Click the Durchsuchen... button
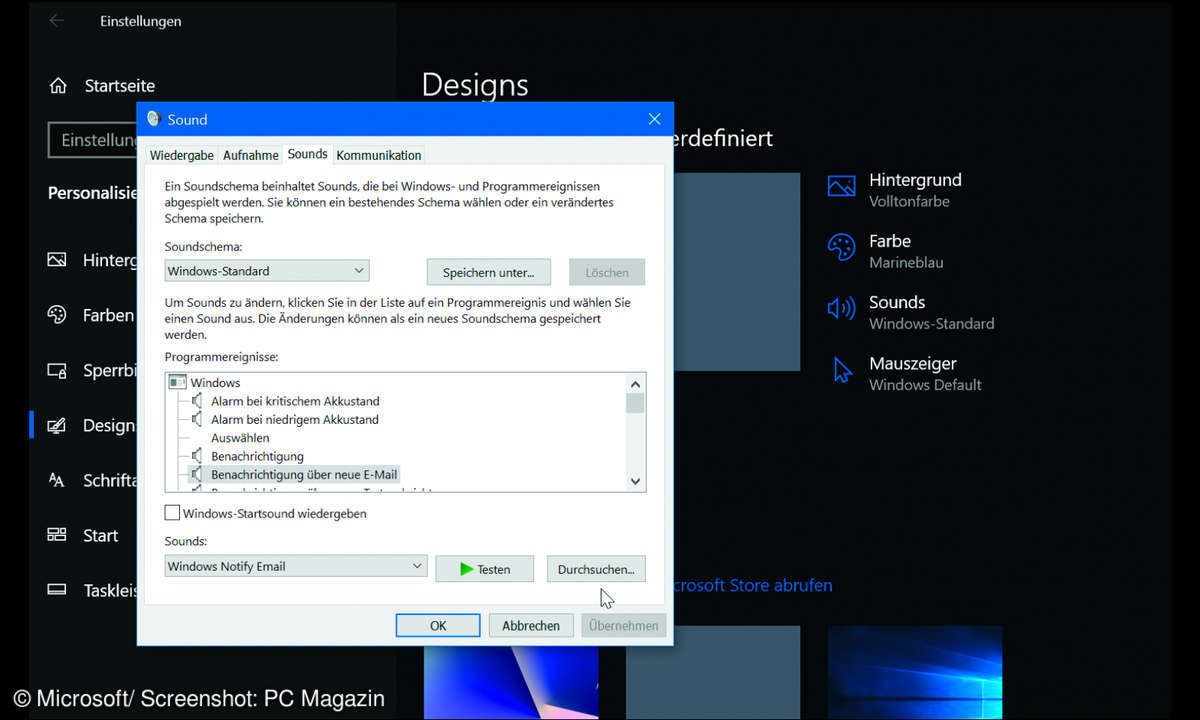The width and height of the screenshot is (1200, 720). (596, 569)
